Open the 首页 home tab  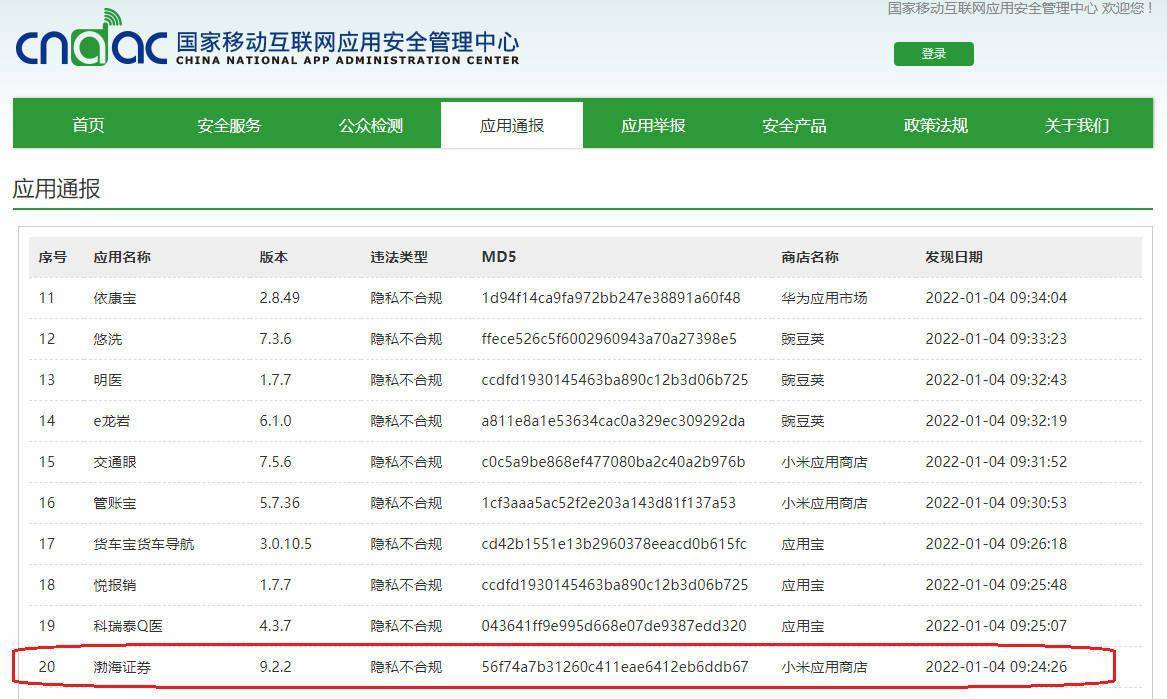point(88,125)
